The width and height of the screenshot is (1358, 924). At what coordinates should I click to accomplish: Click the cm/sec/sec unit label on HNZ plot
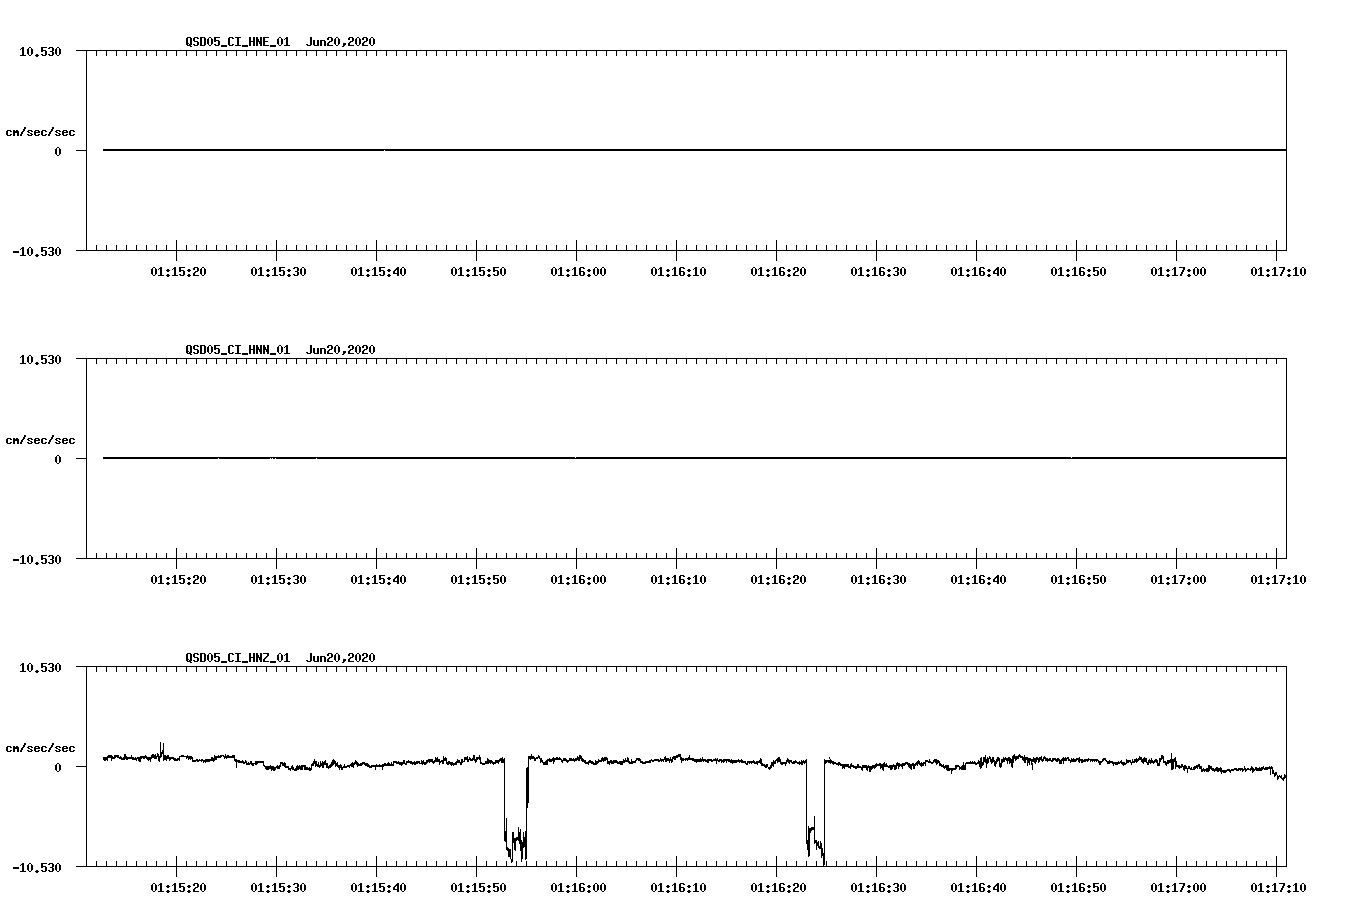40,748
